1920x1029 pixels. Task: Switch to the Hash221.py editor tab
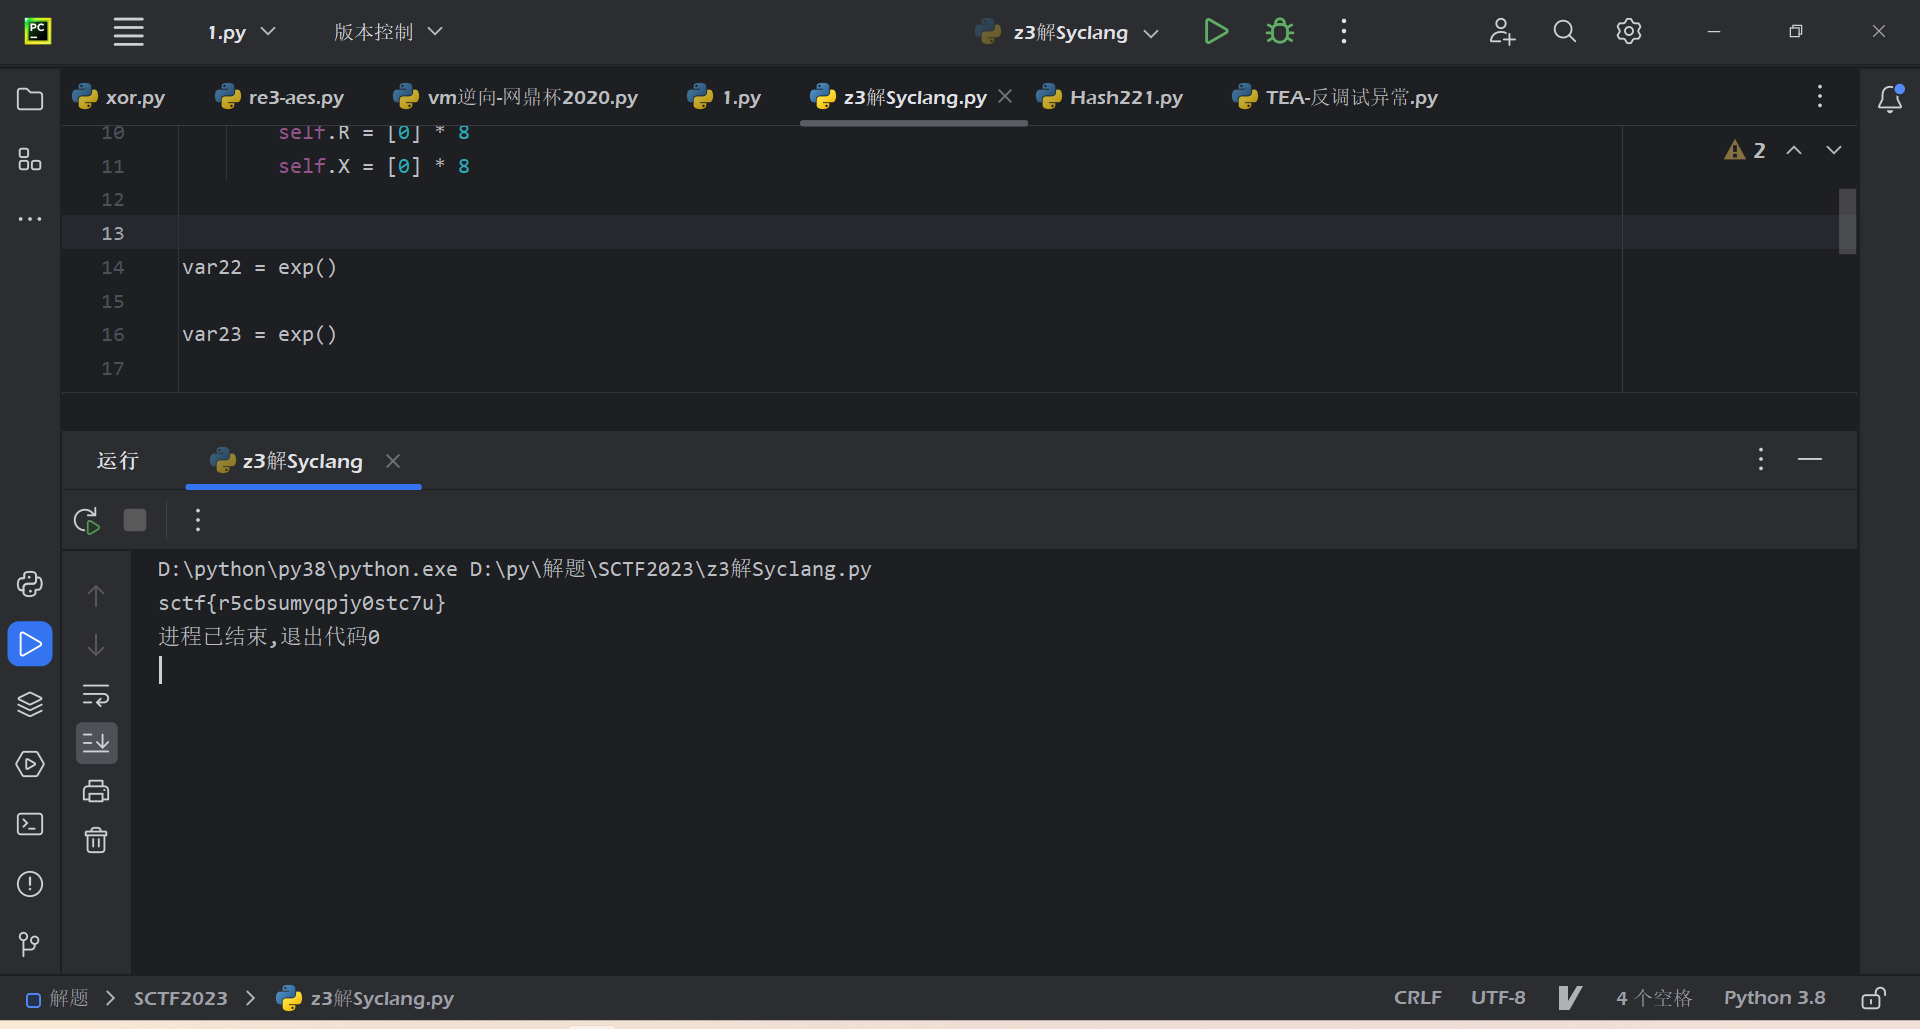coord(1110,97)
